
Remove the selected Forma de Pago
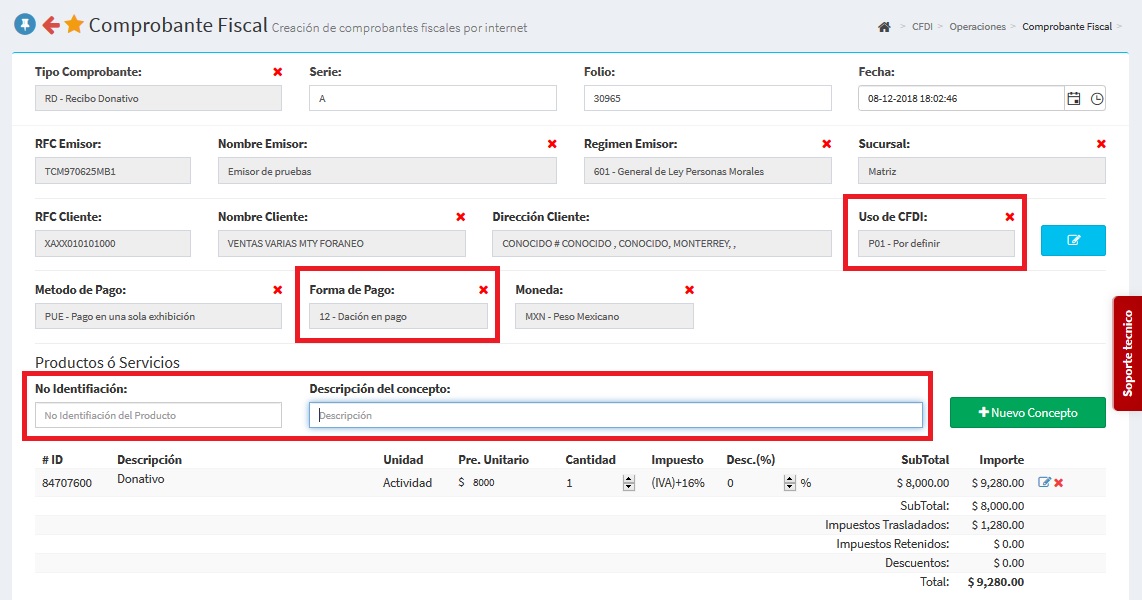pos(483,290)
